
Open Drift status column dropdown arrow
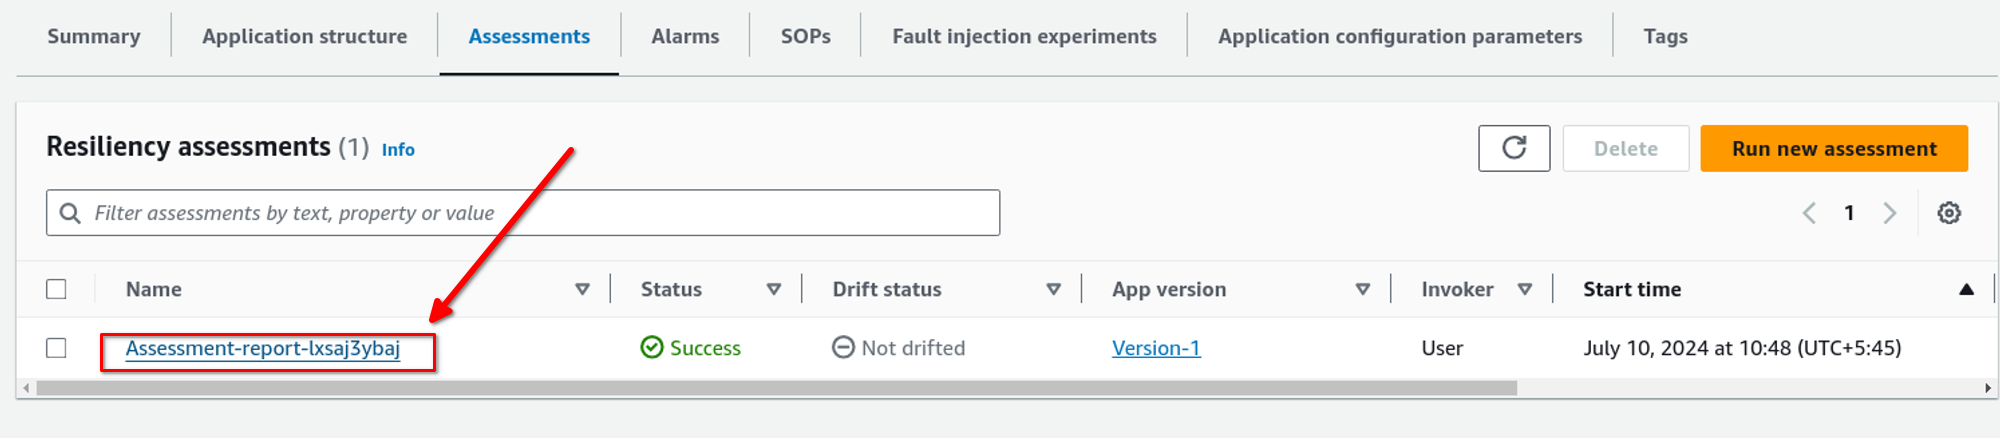pyautogui.click(x=1053, y=289)
